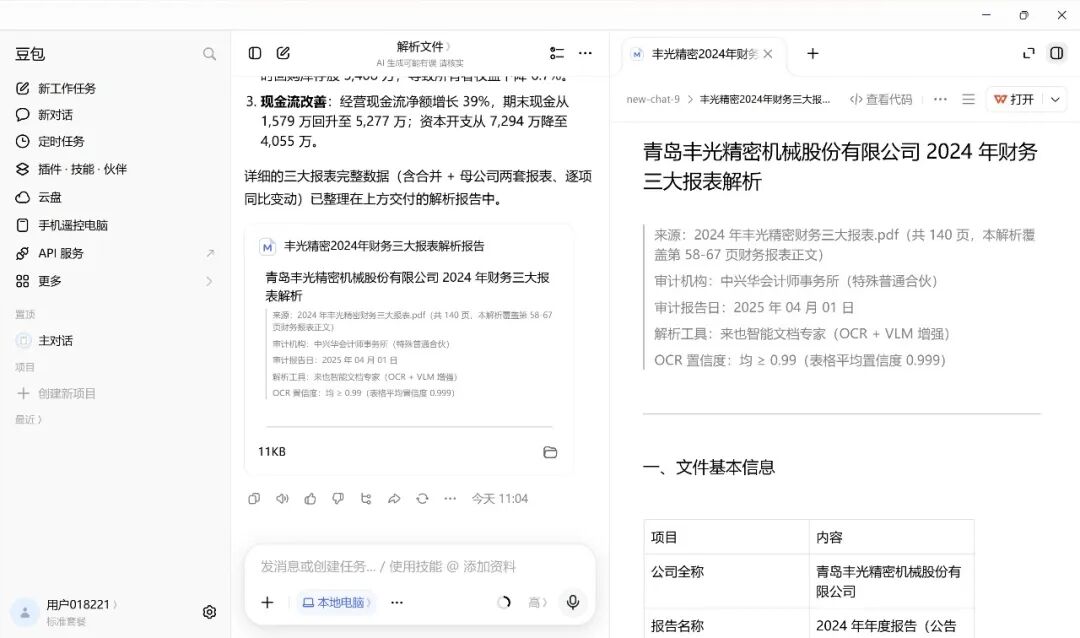Open file folder icon on report card
This screenshot has width=1080, height=638.
550,452
